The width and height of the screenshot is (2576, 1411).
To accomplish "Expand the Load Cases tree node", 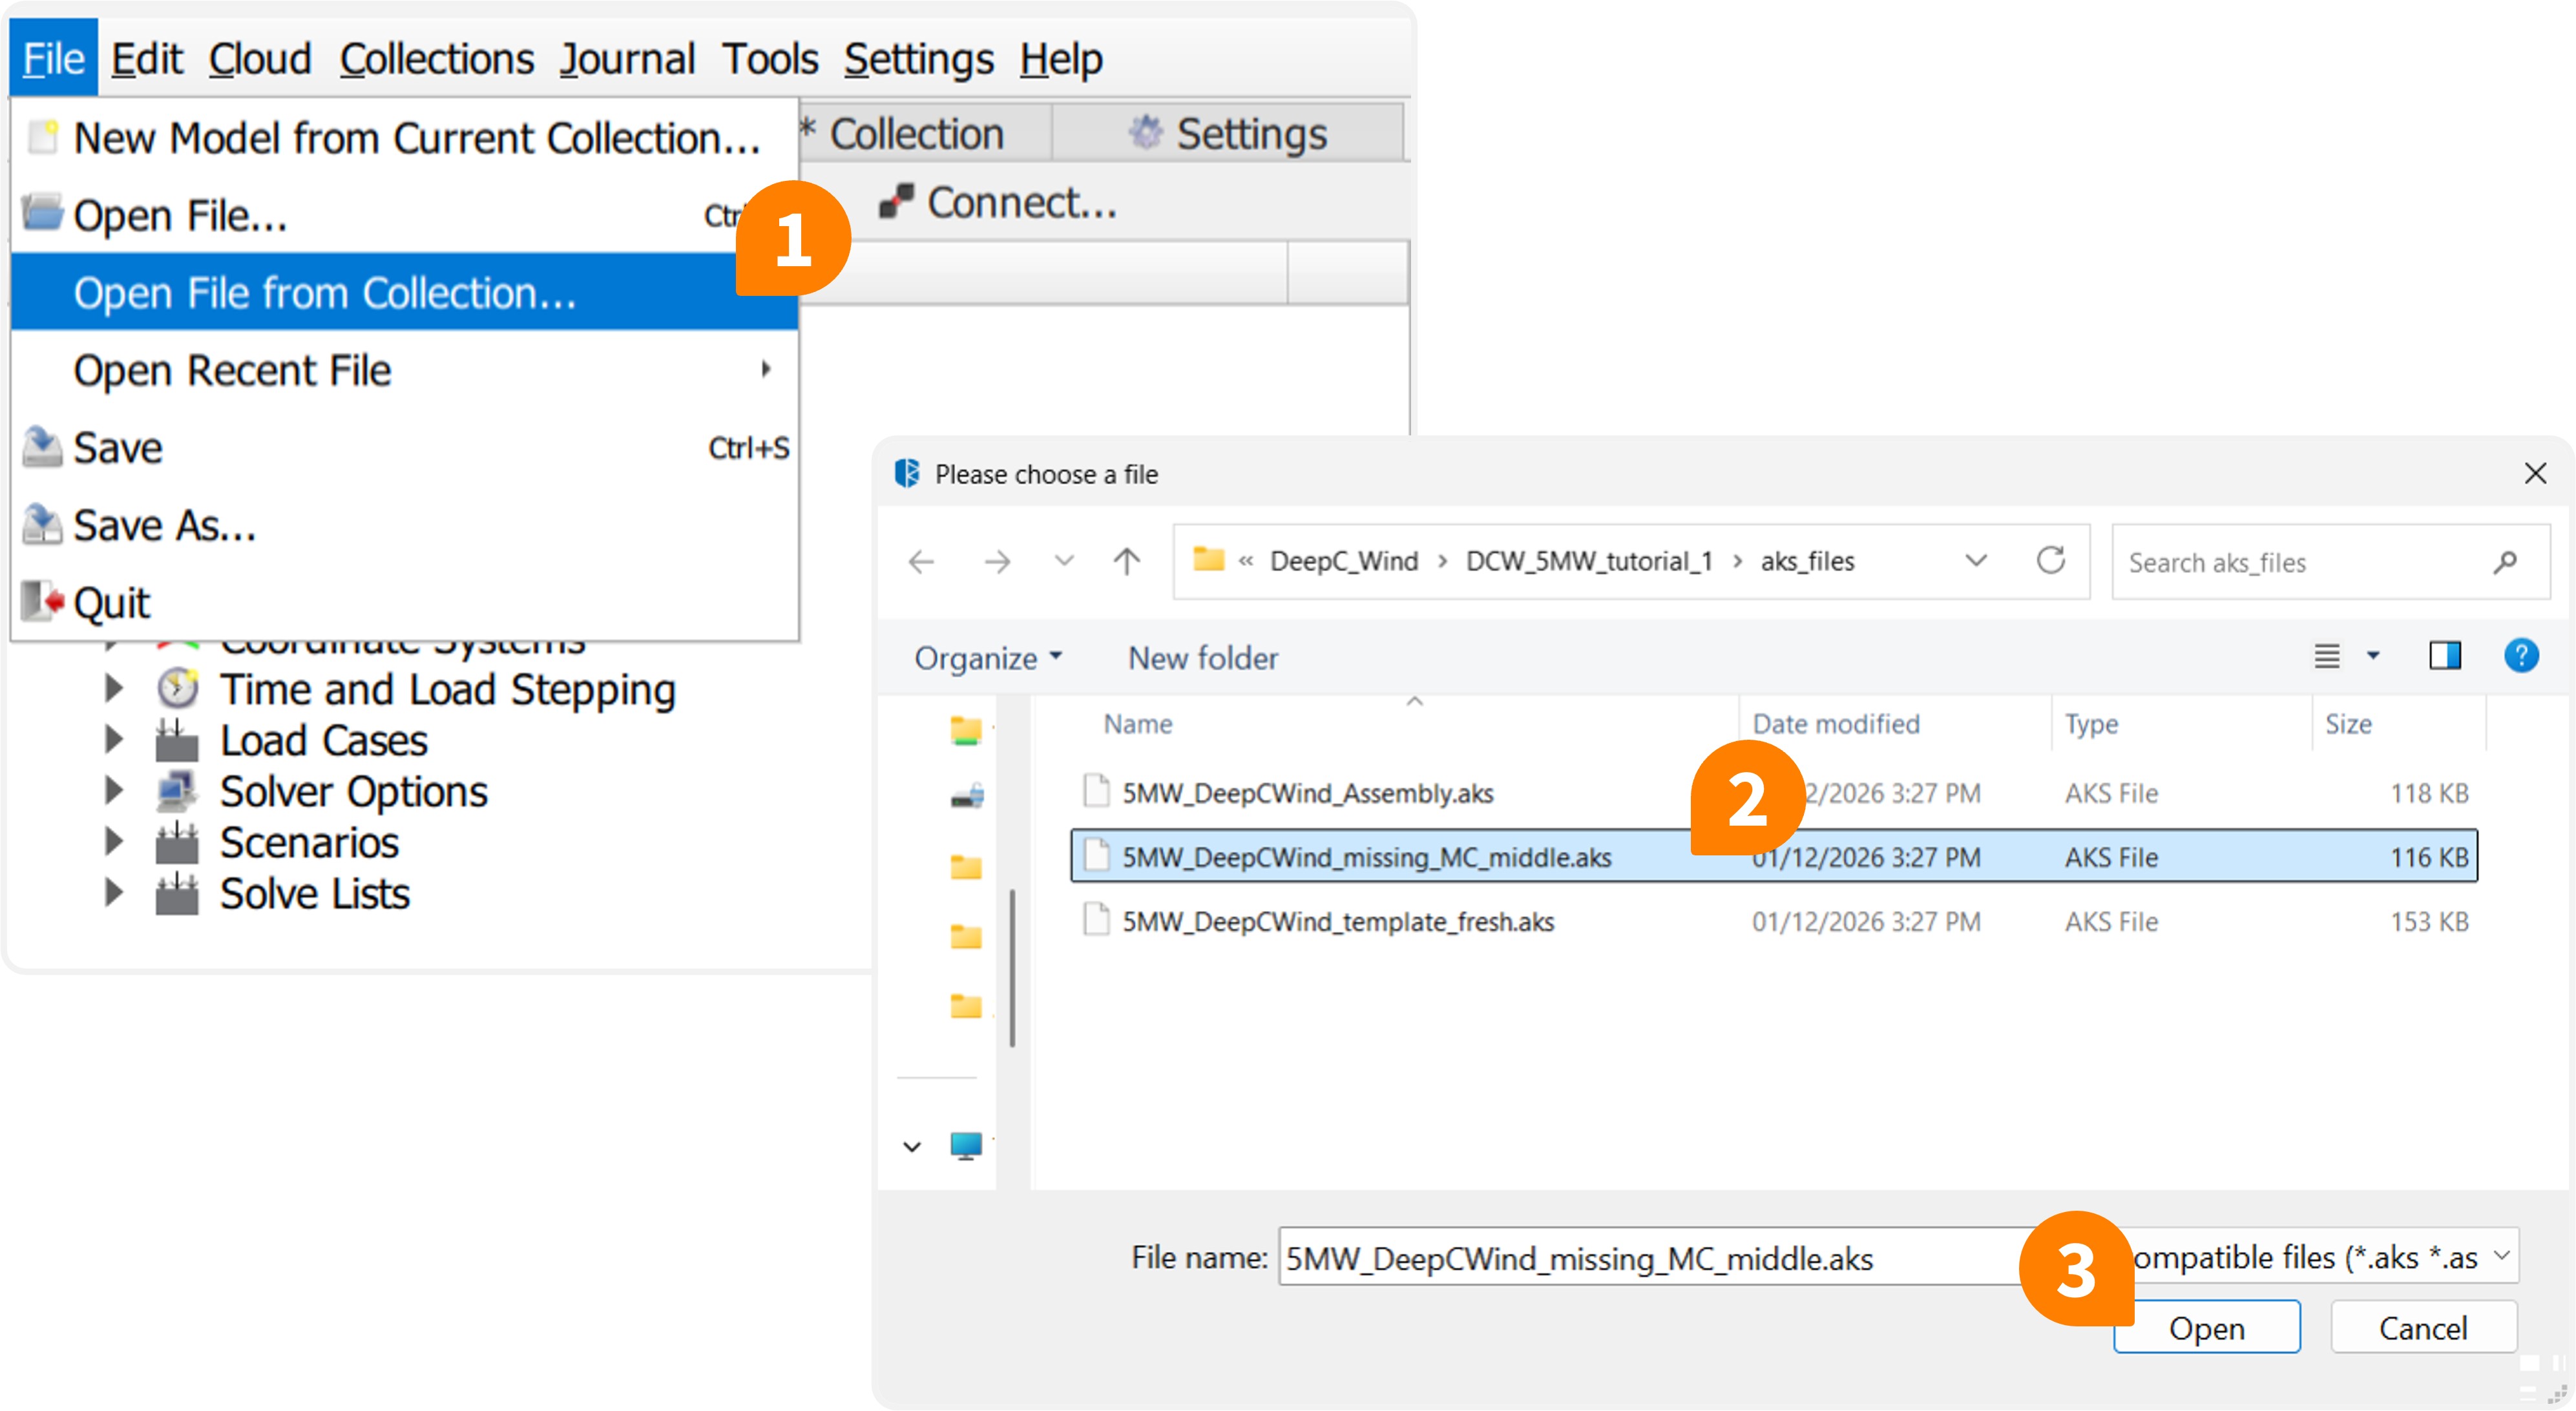I will click(114, 740).
